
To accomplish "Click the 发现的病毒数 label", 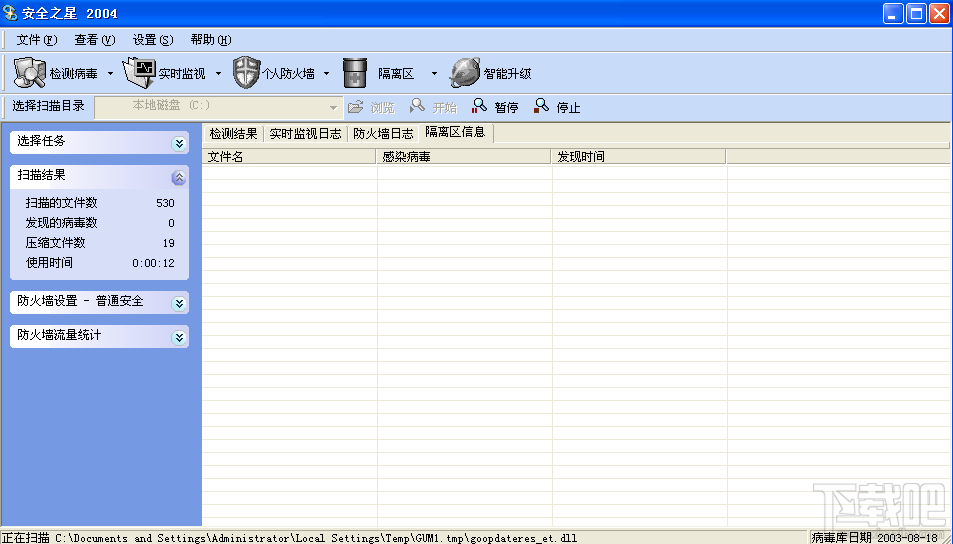I will (61, 223).
